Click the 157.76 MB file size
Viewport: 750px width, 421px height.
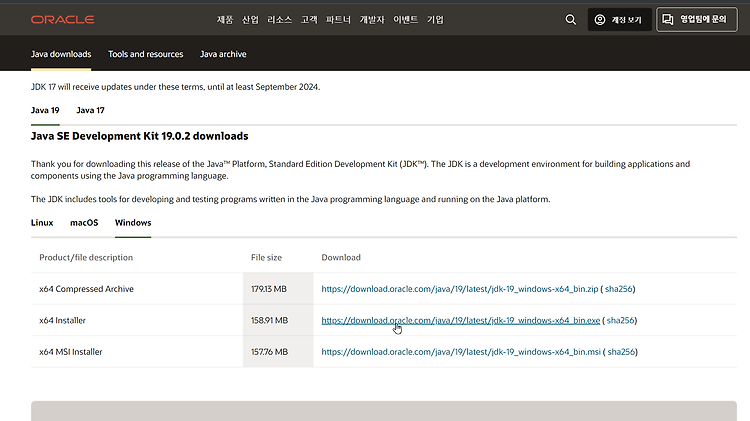(269, 352)
